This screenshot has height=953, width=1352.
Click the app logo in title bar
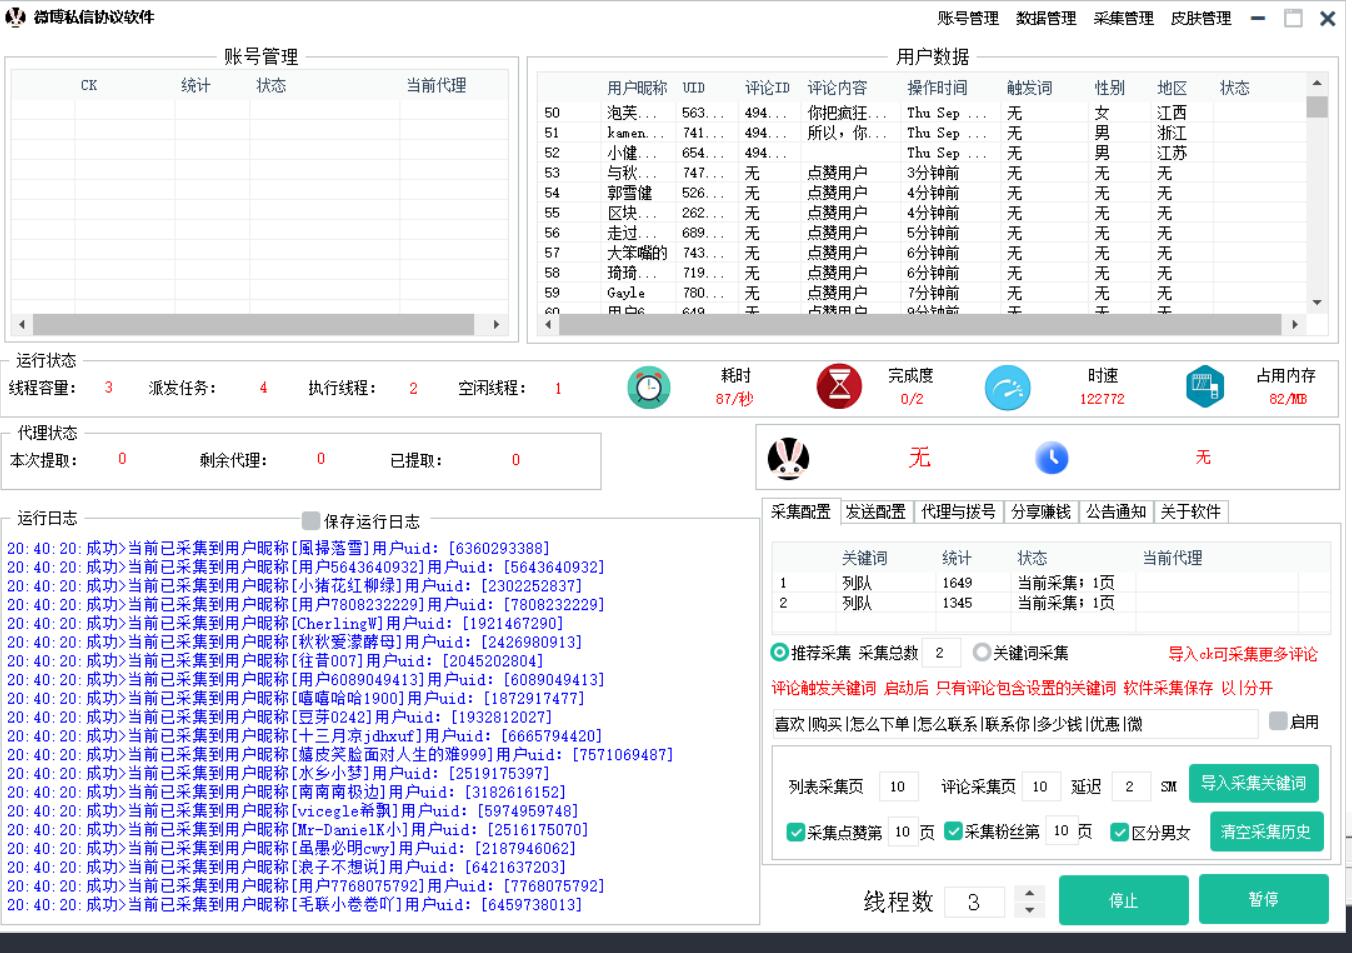tap(15, 17)
